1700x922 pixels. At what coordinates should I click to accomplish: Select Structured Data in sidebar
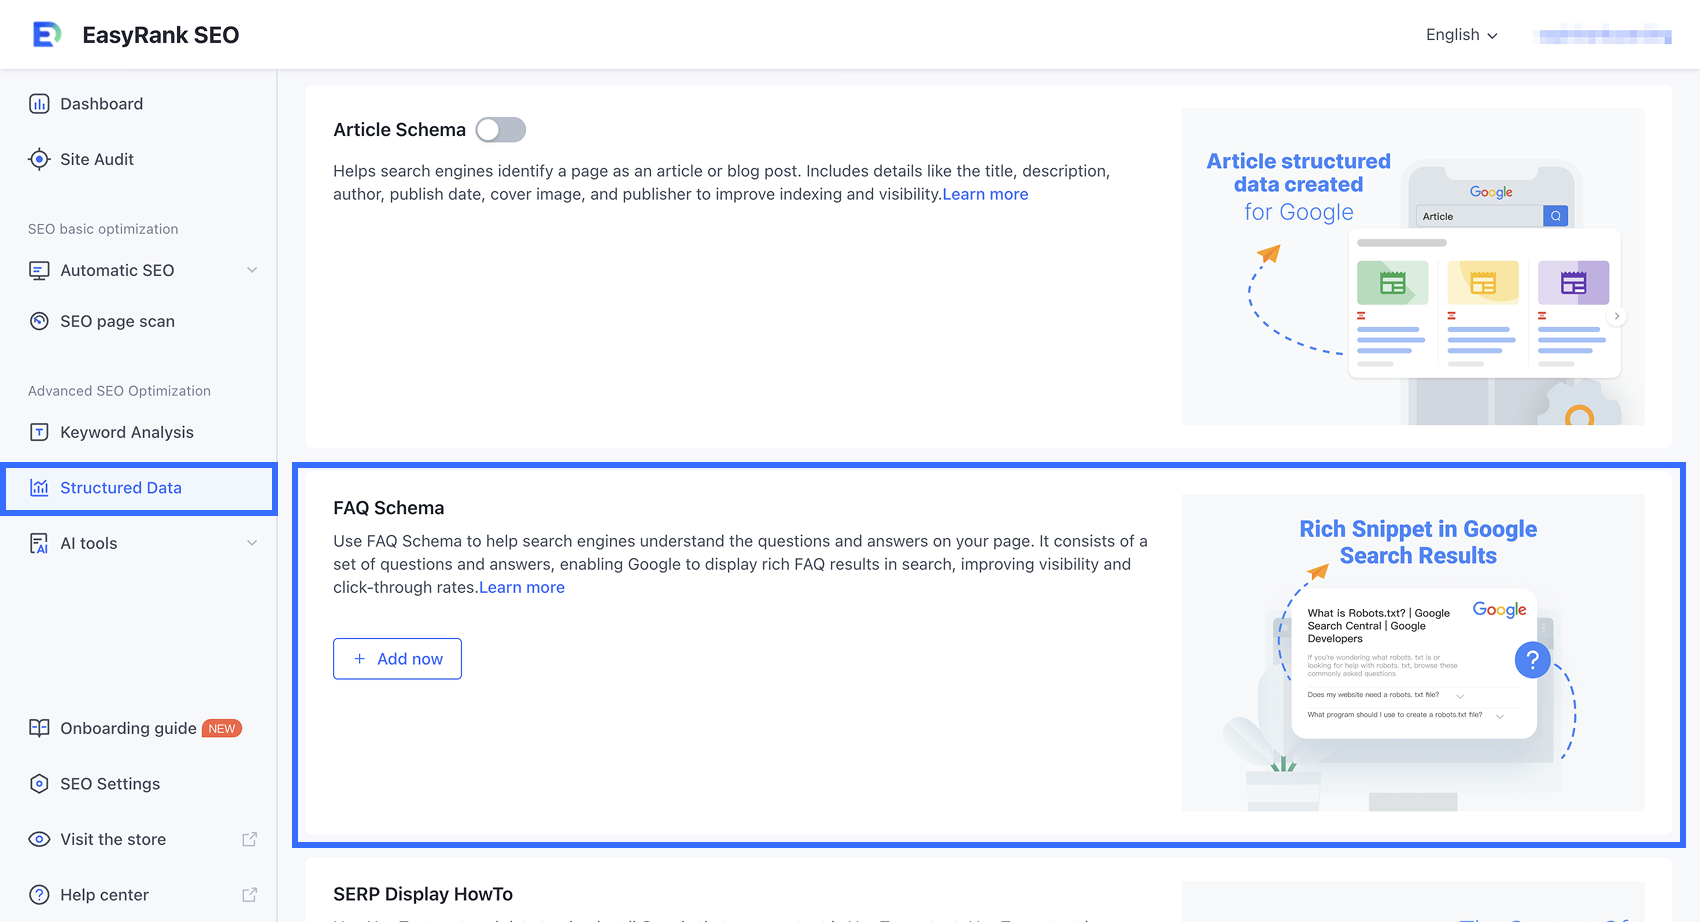(x=121, y=488)
